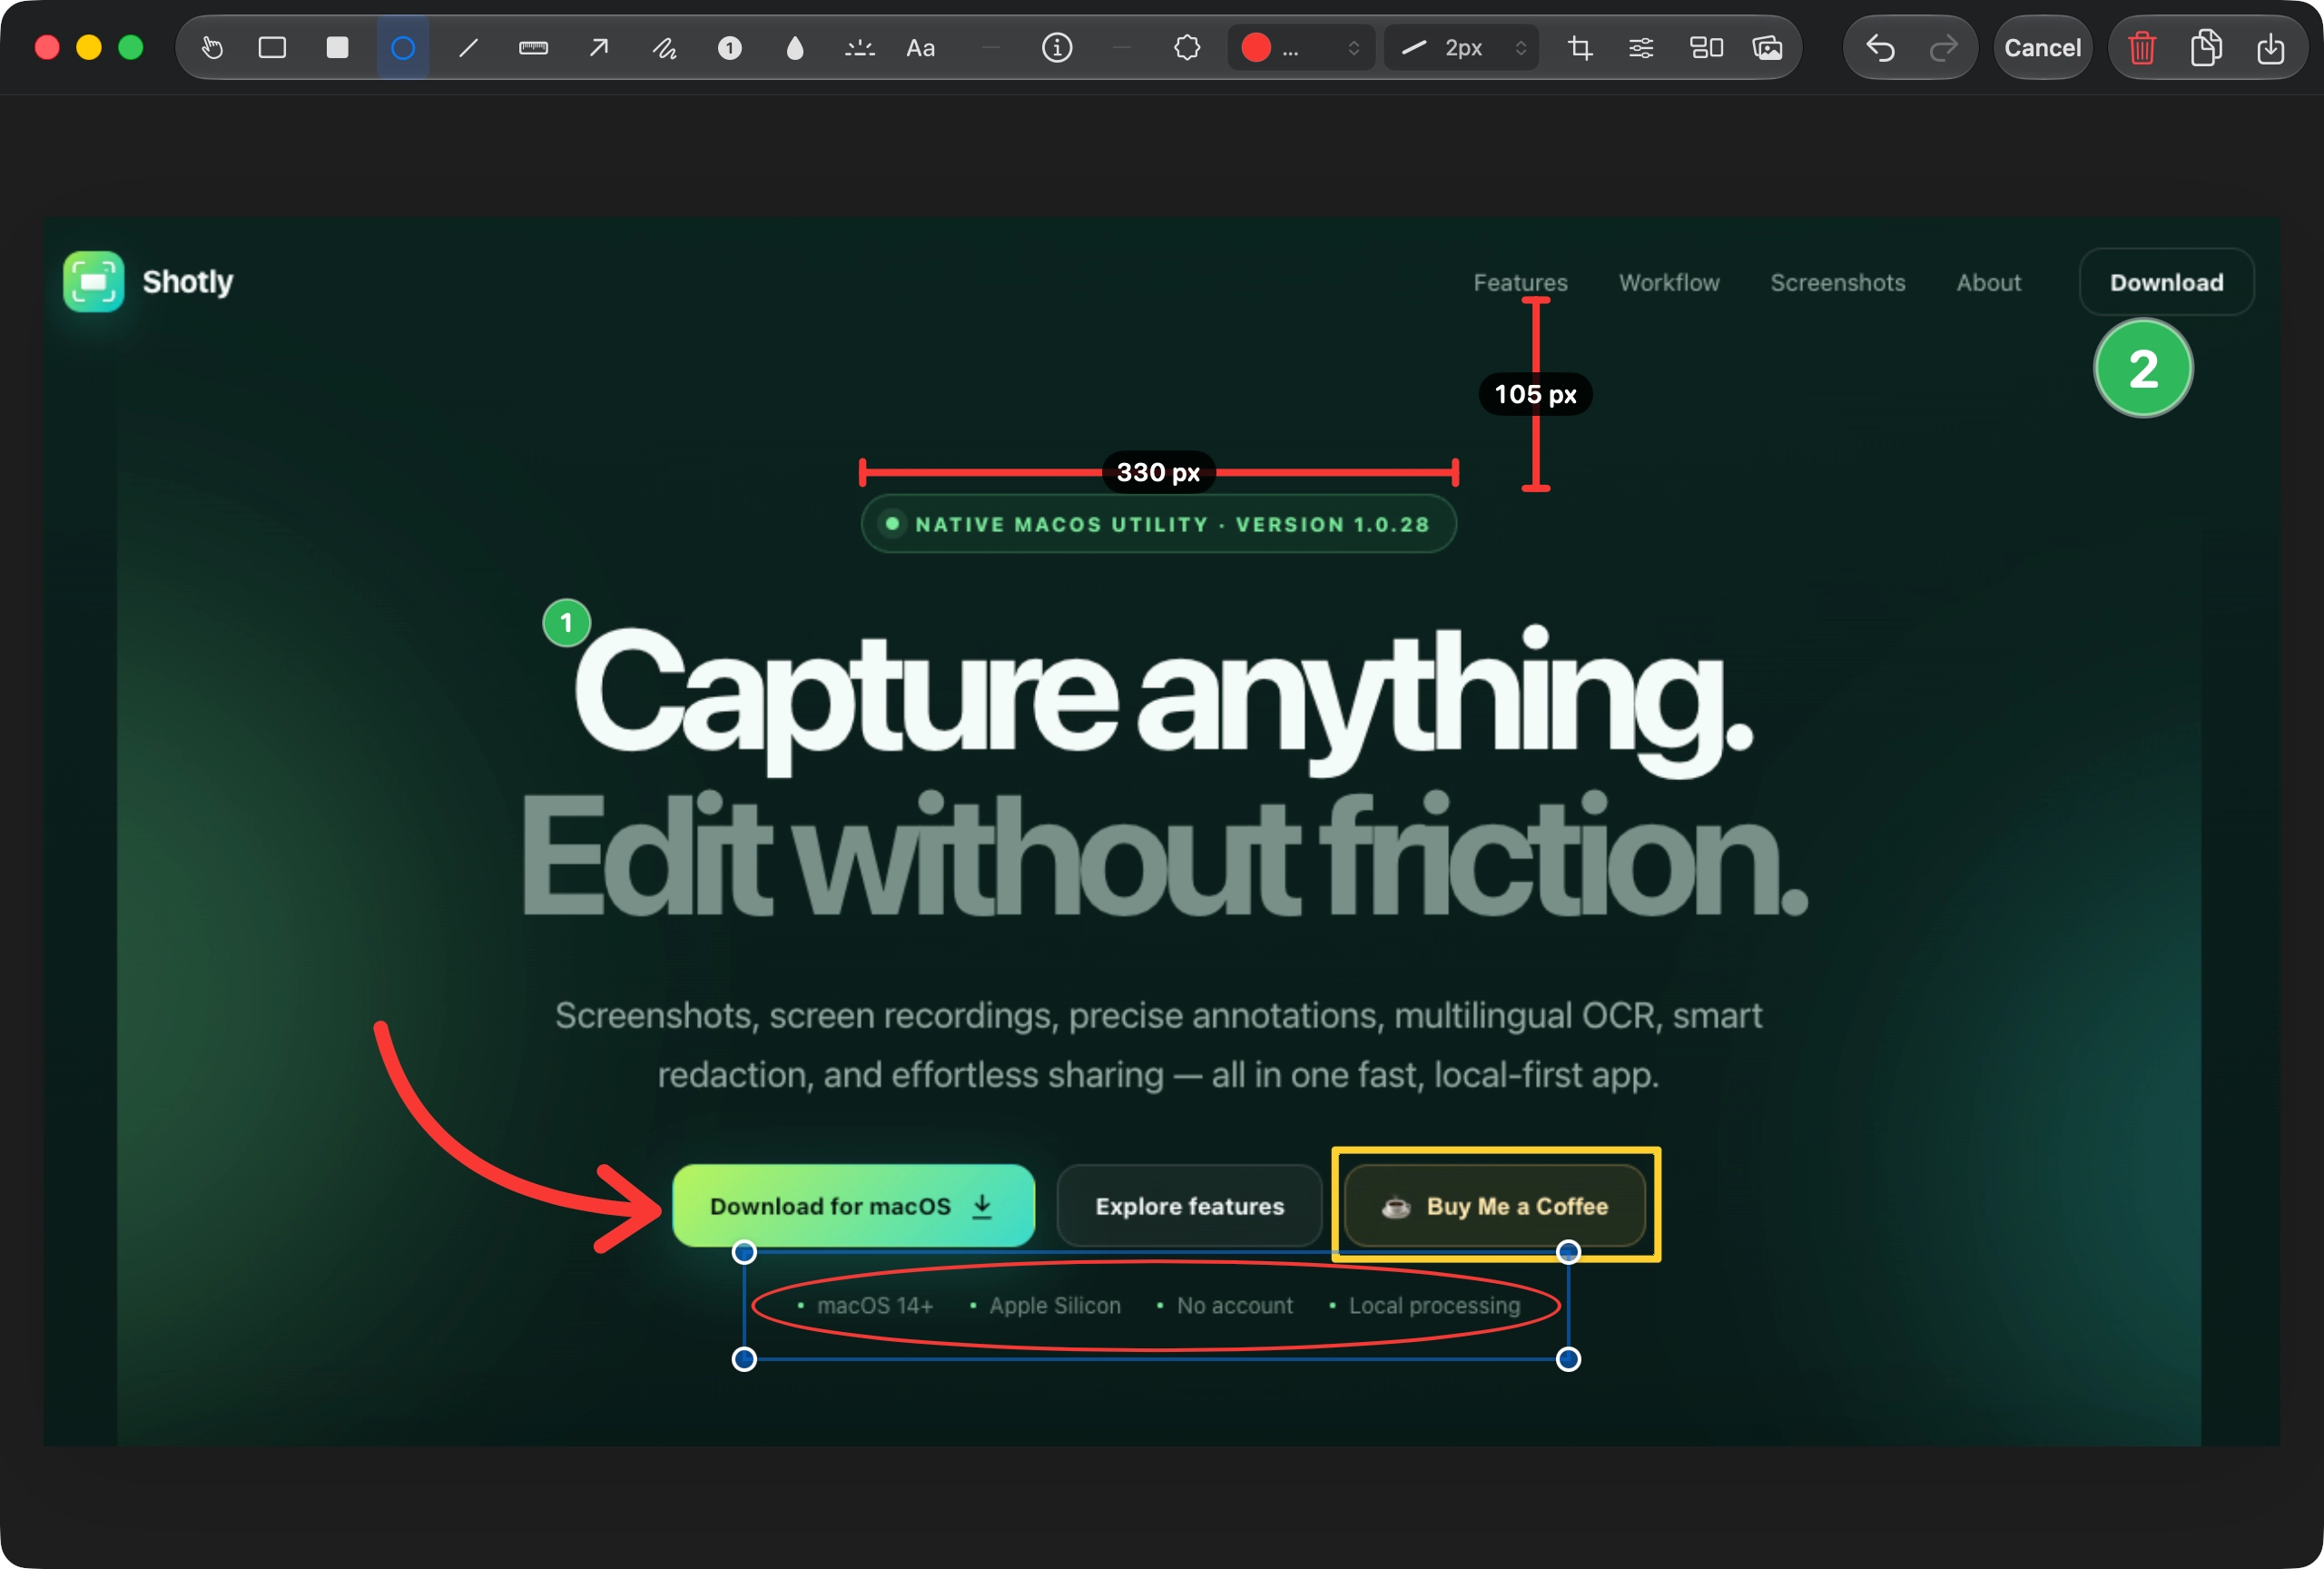2324x1569 pixels.
Task: Click the 'Screenshots, screen recordings' description paragraph
Action: tap(1158, 1045)
